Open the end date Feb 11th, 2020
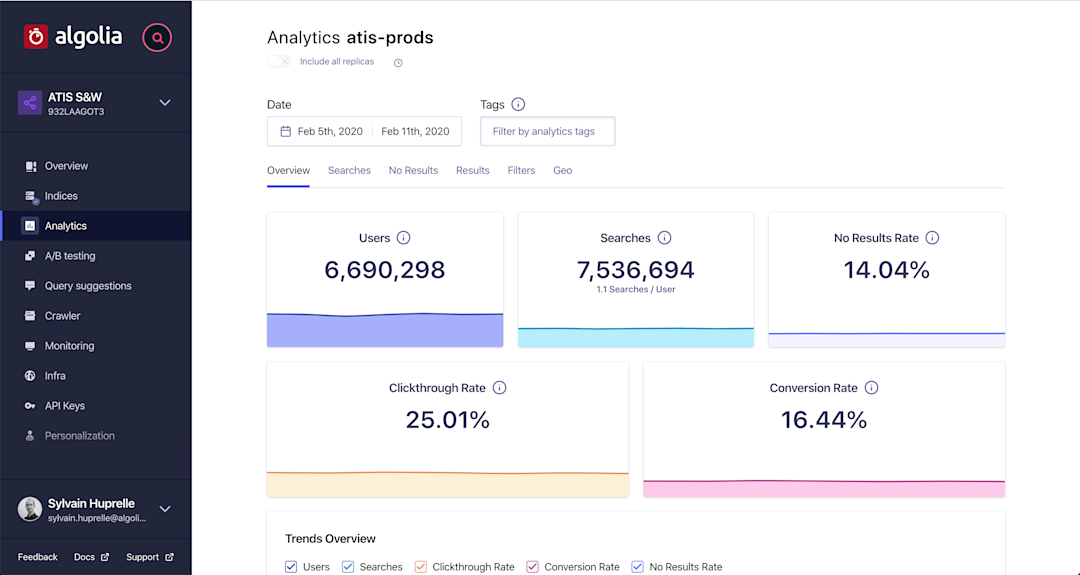 [415, 132]
